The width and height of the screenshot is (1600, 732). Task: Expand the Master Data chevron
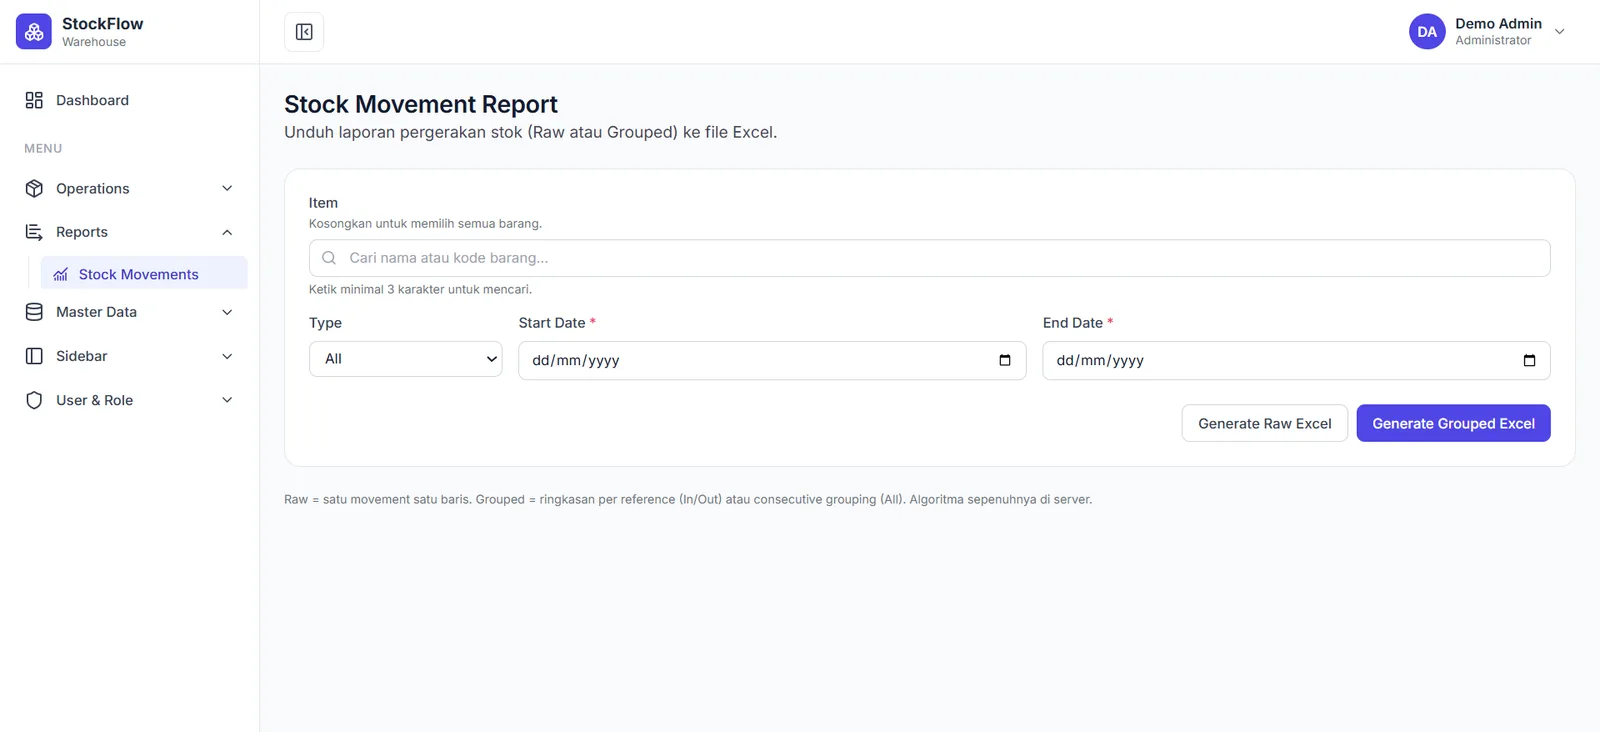pyautogui.click(x=227, y=312)
